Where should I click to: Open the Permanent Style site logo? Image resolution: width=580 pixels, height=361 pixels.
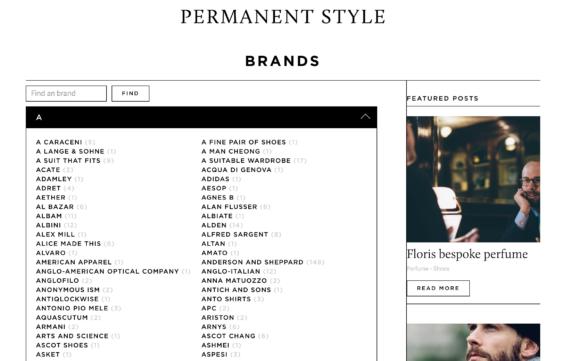pos(283,17)
